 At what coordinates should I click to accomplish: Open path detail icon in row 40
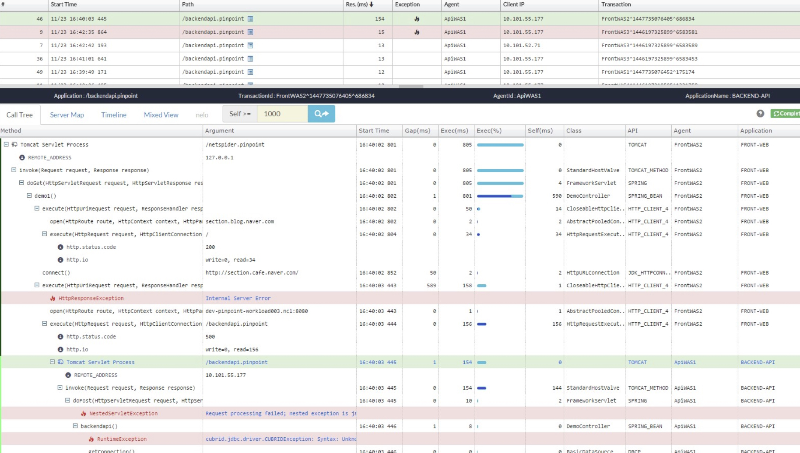pyautogui.click(x=251, y=72)
